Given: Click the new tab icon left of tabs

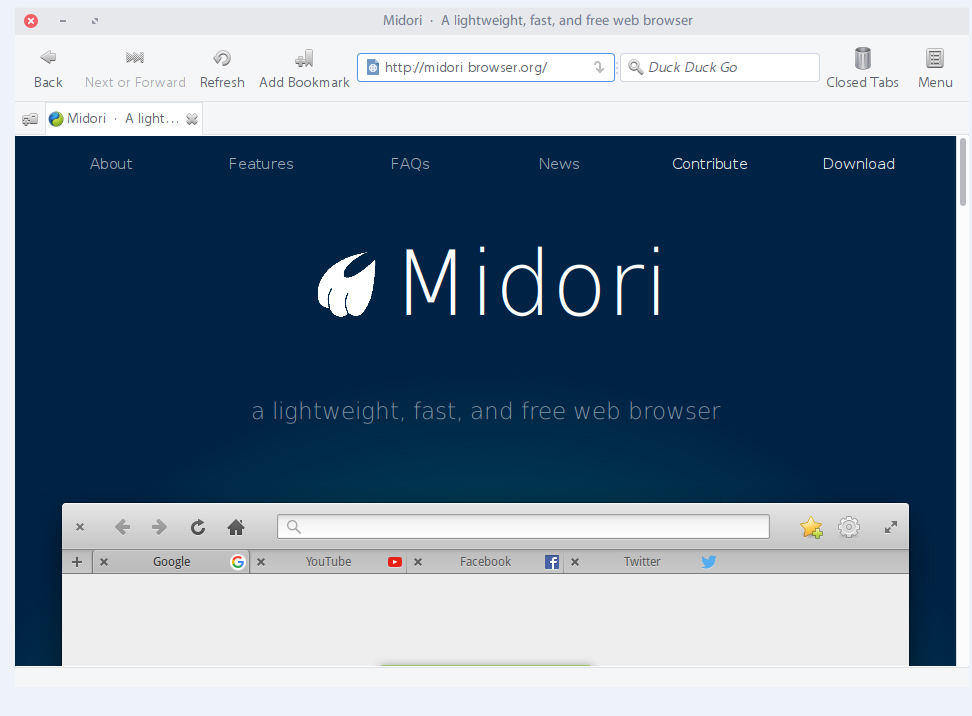Looking at the screenshot, I should (30, 119).
